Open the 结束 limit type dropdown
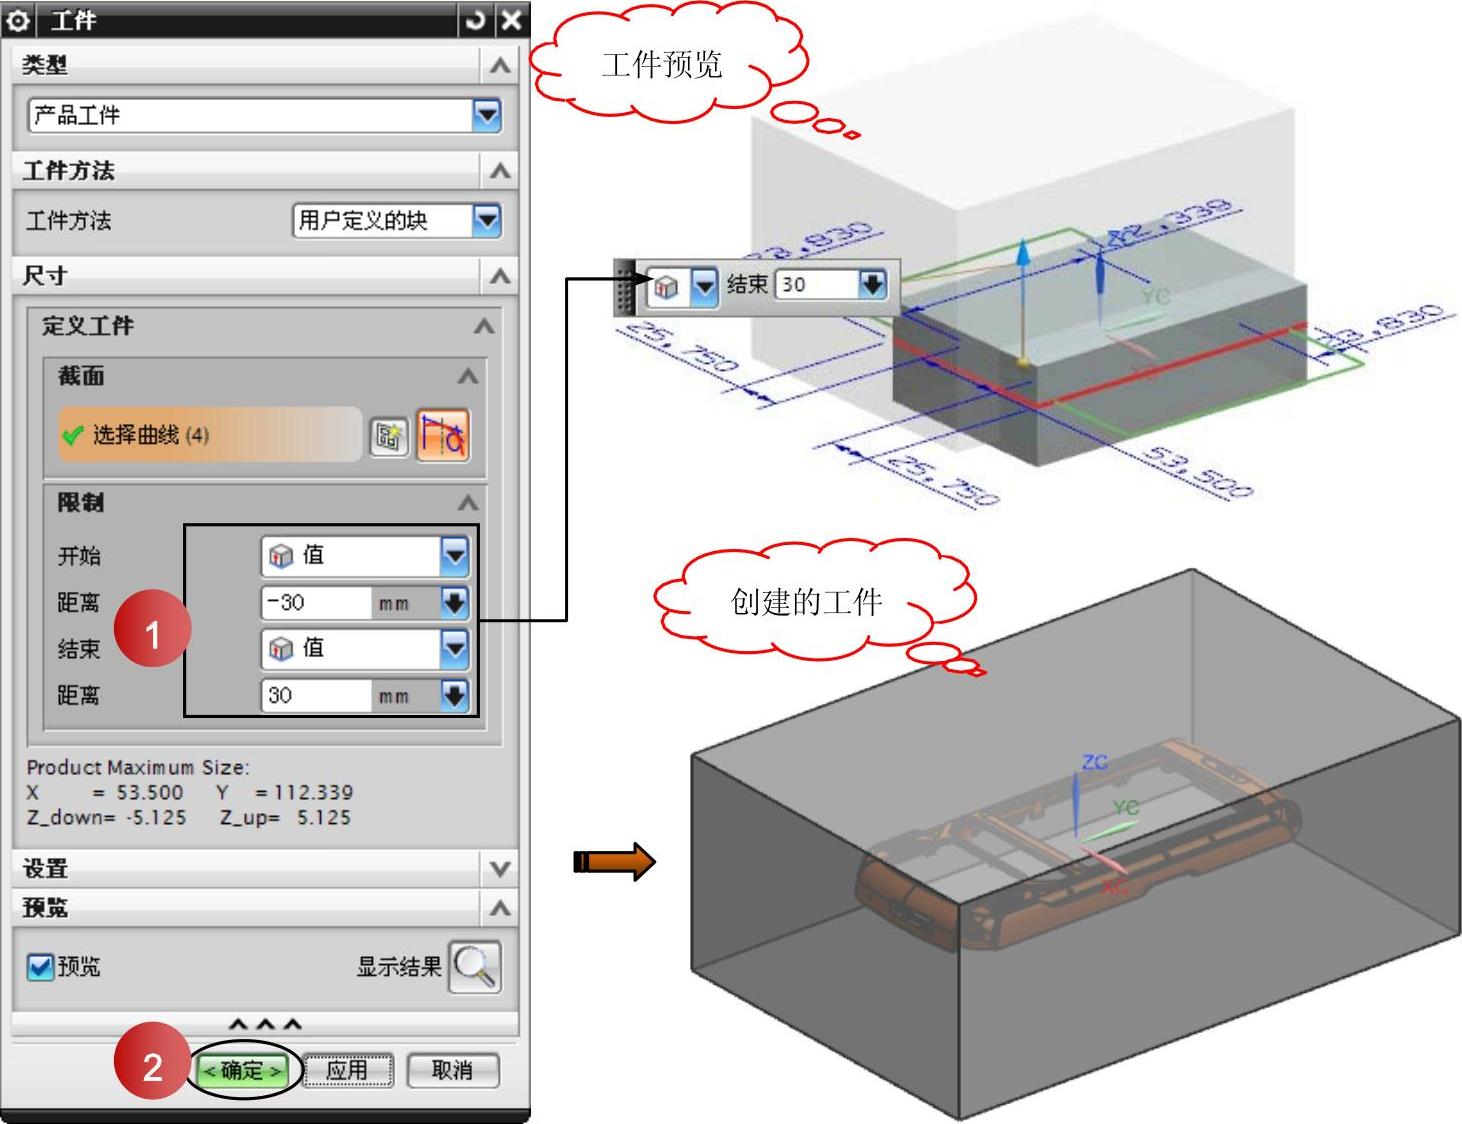Screen dimensions: 1462x1124 (454, 649)
